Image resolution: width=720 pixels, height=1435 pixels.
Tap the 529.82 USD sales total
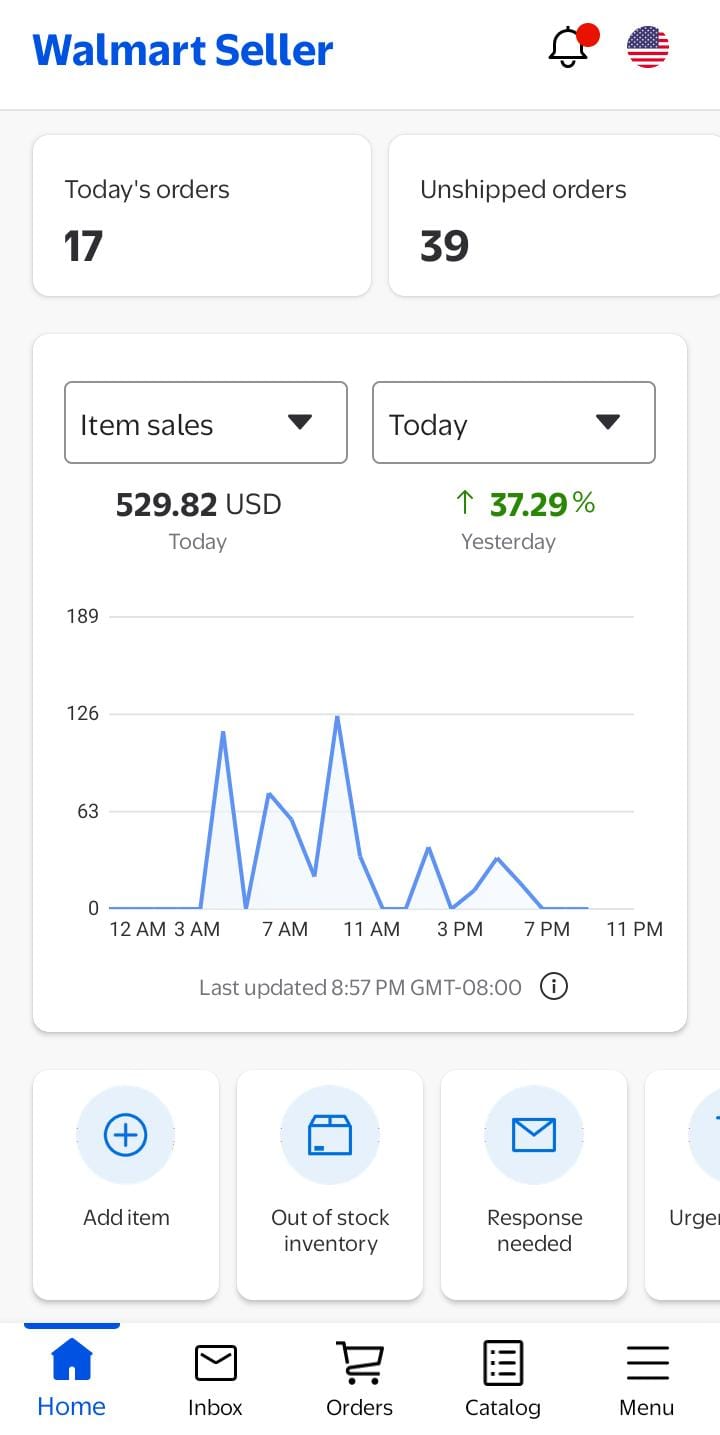click(x=198, y=505)
